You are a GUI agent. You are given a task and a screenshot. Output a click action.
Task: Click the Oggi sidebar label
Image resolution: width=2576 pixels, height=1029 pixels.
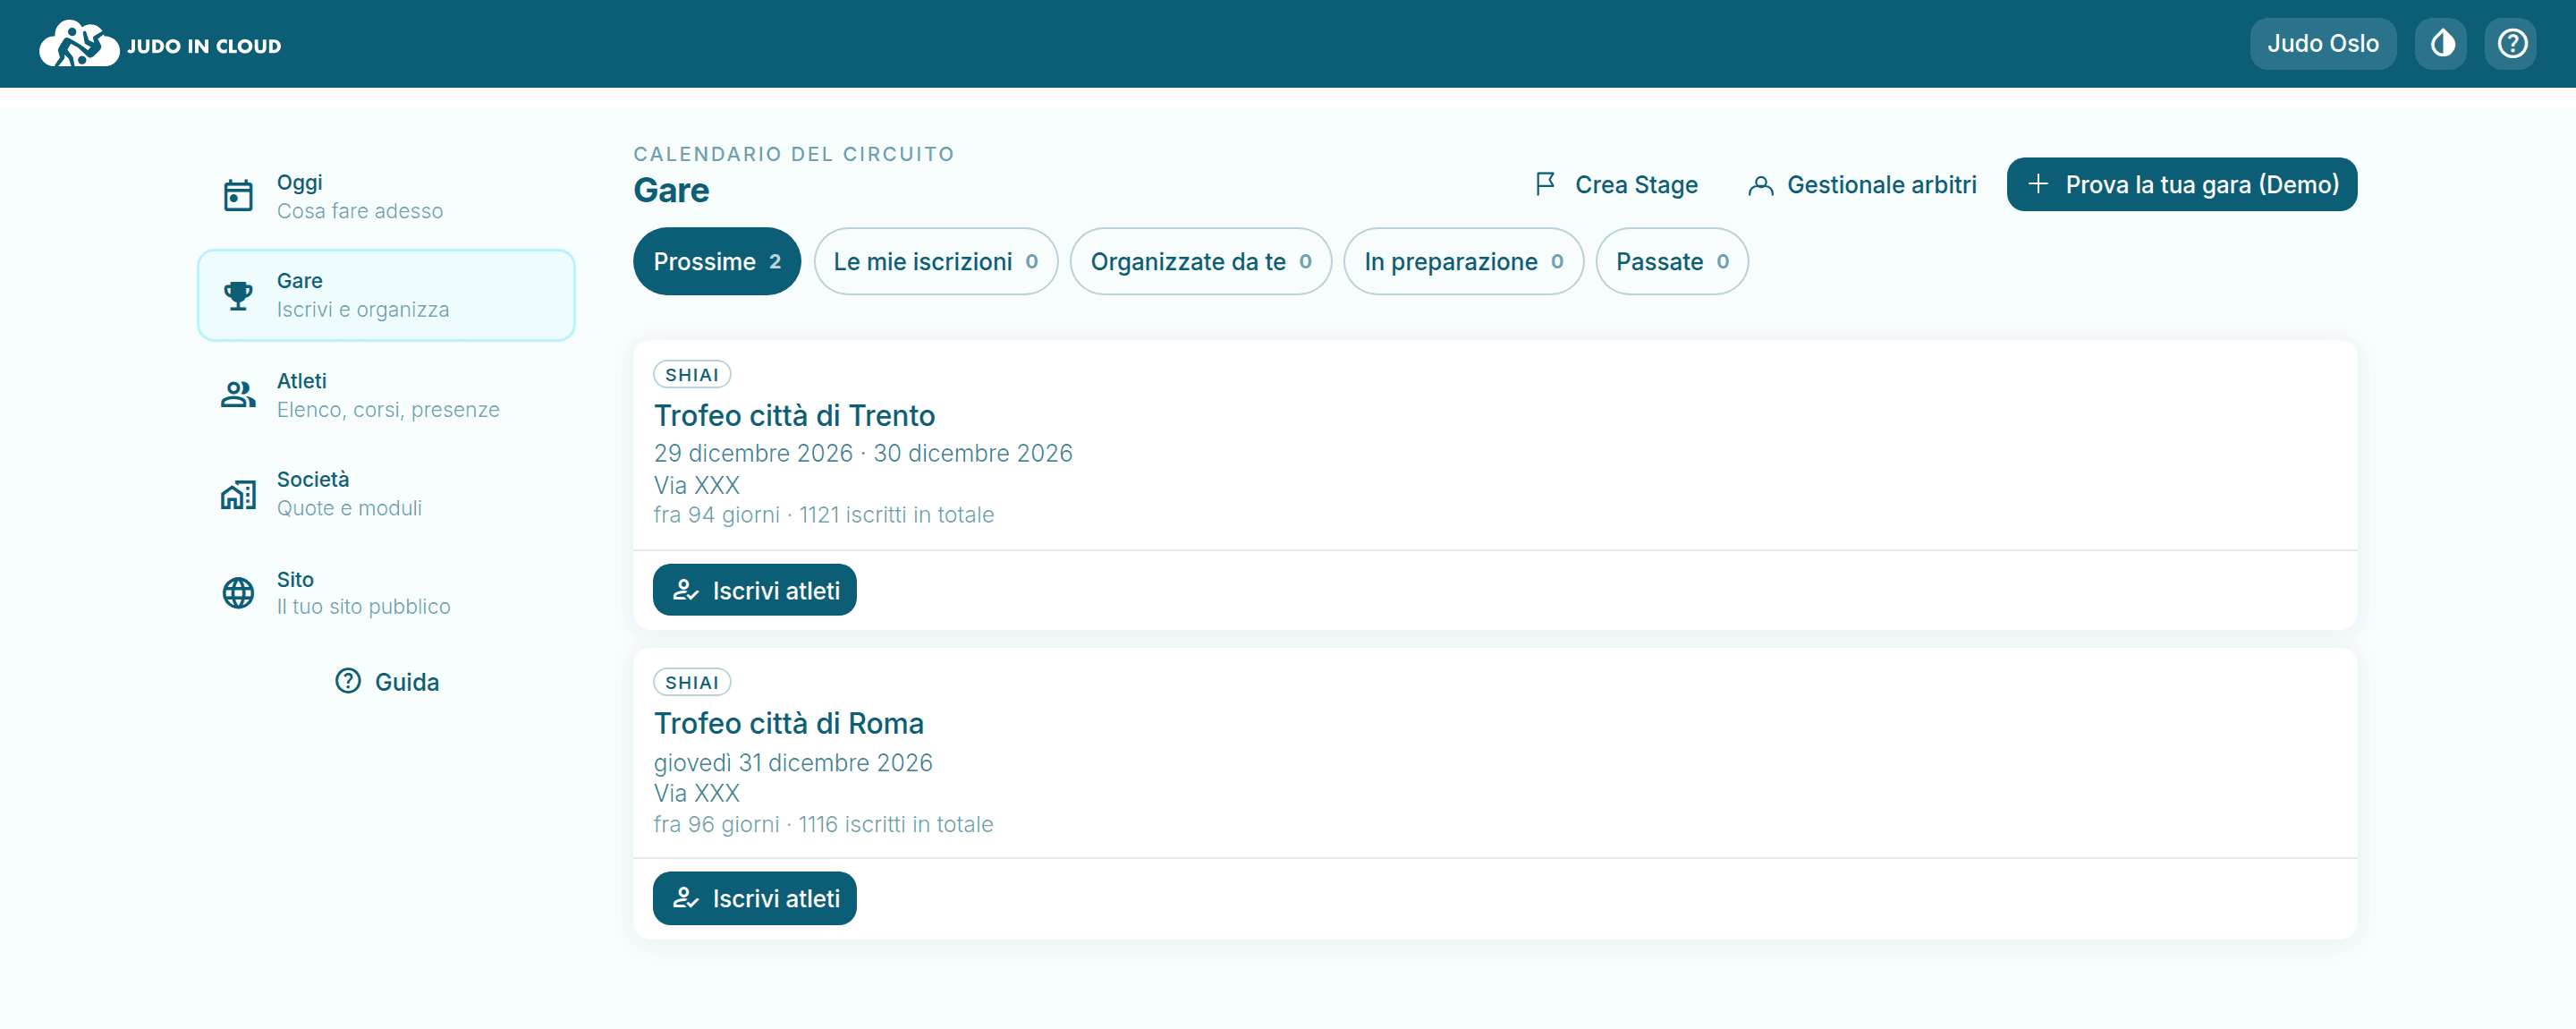pos(299,182)
